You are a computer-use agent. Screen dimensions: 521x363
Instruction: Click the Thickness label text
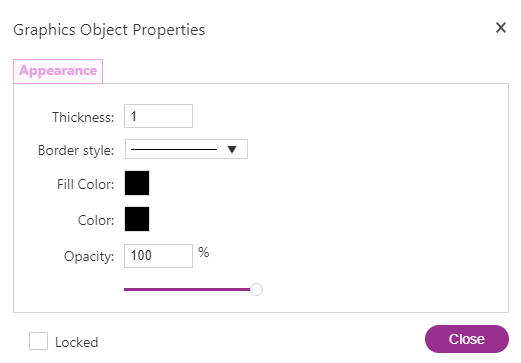click(x=83, y=117)
